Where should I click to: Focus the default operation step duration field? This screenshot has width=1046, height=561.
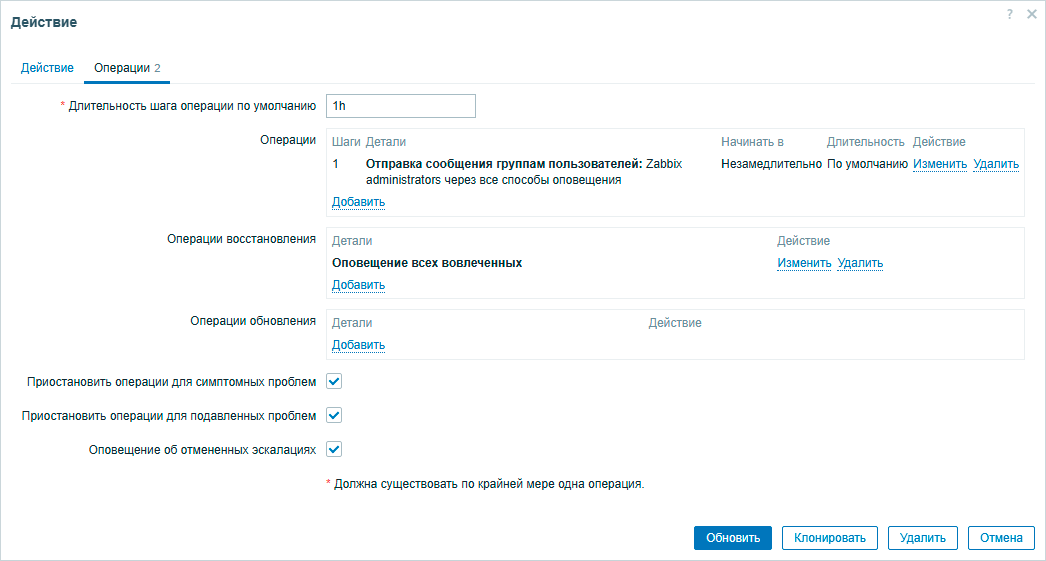(401, 105)
